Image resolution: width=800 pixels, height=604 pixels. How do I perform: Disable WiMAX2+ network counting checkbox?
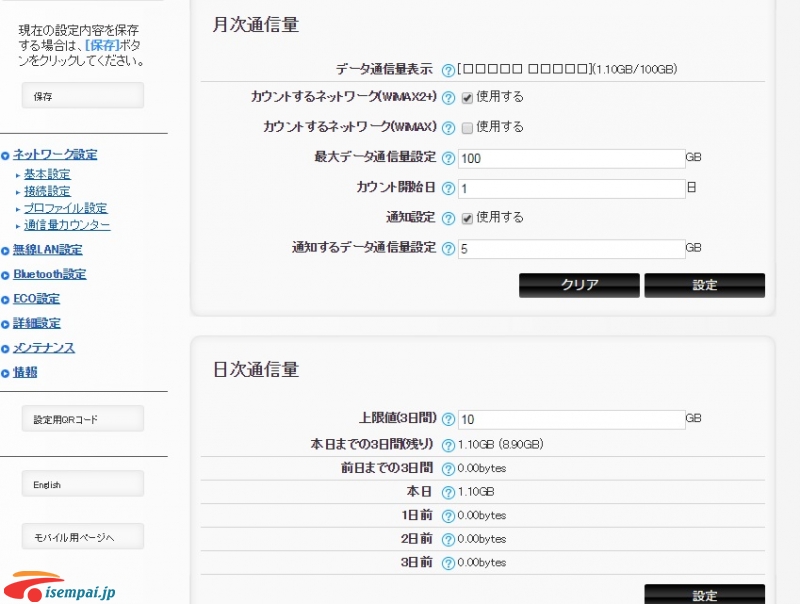click(467, 98)
